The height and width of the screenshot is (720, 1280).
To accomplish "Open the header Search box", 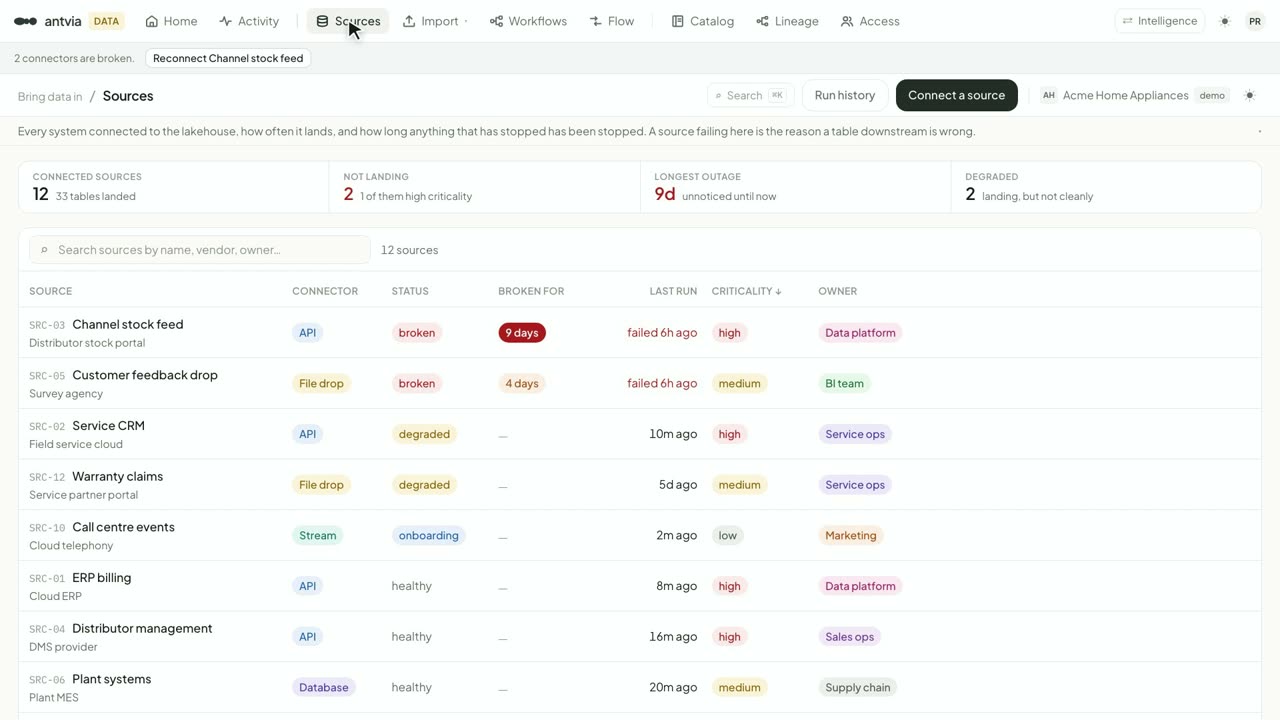I will [x=750, y=96].
